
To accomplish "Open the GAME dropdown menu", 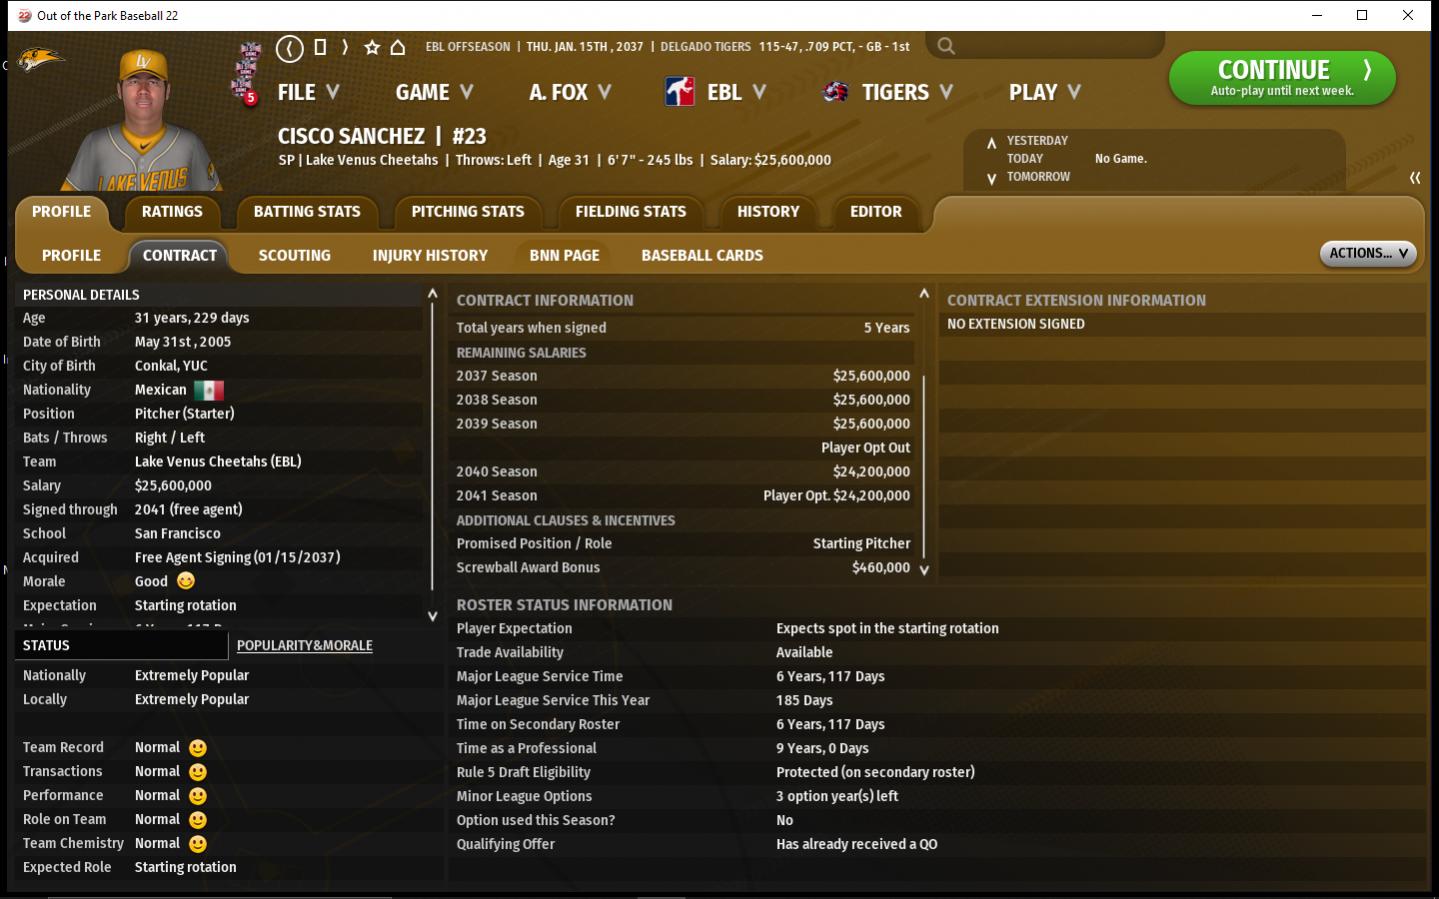I will click(x=434, y=92).
